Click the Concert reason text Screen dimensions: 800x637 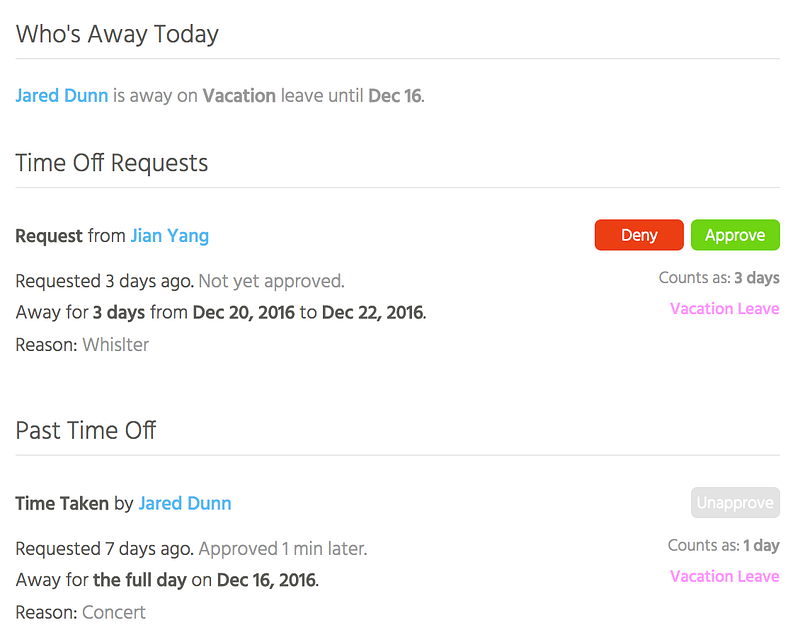(114, 612)
